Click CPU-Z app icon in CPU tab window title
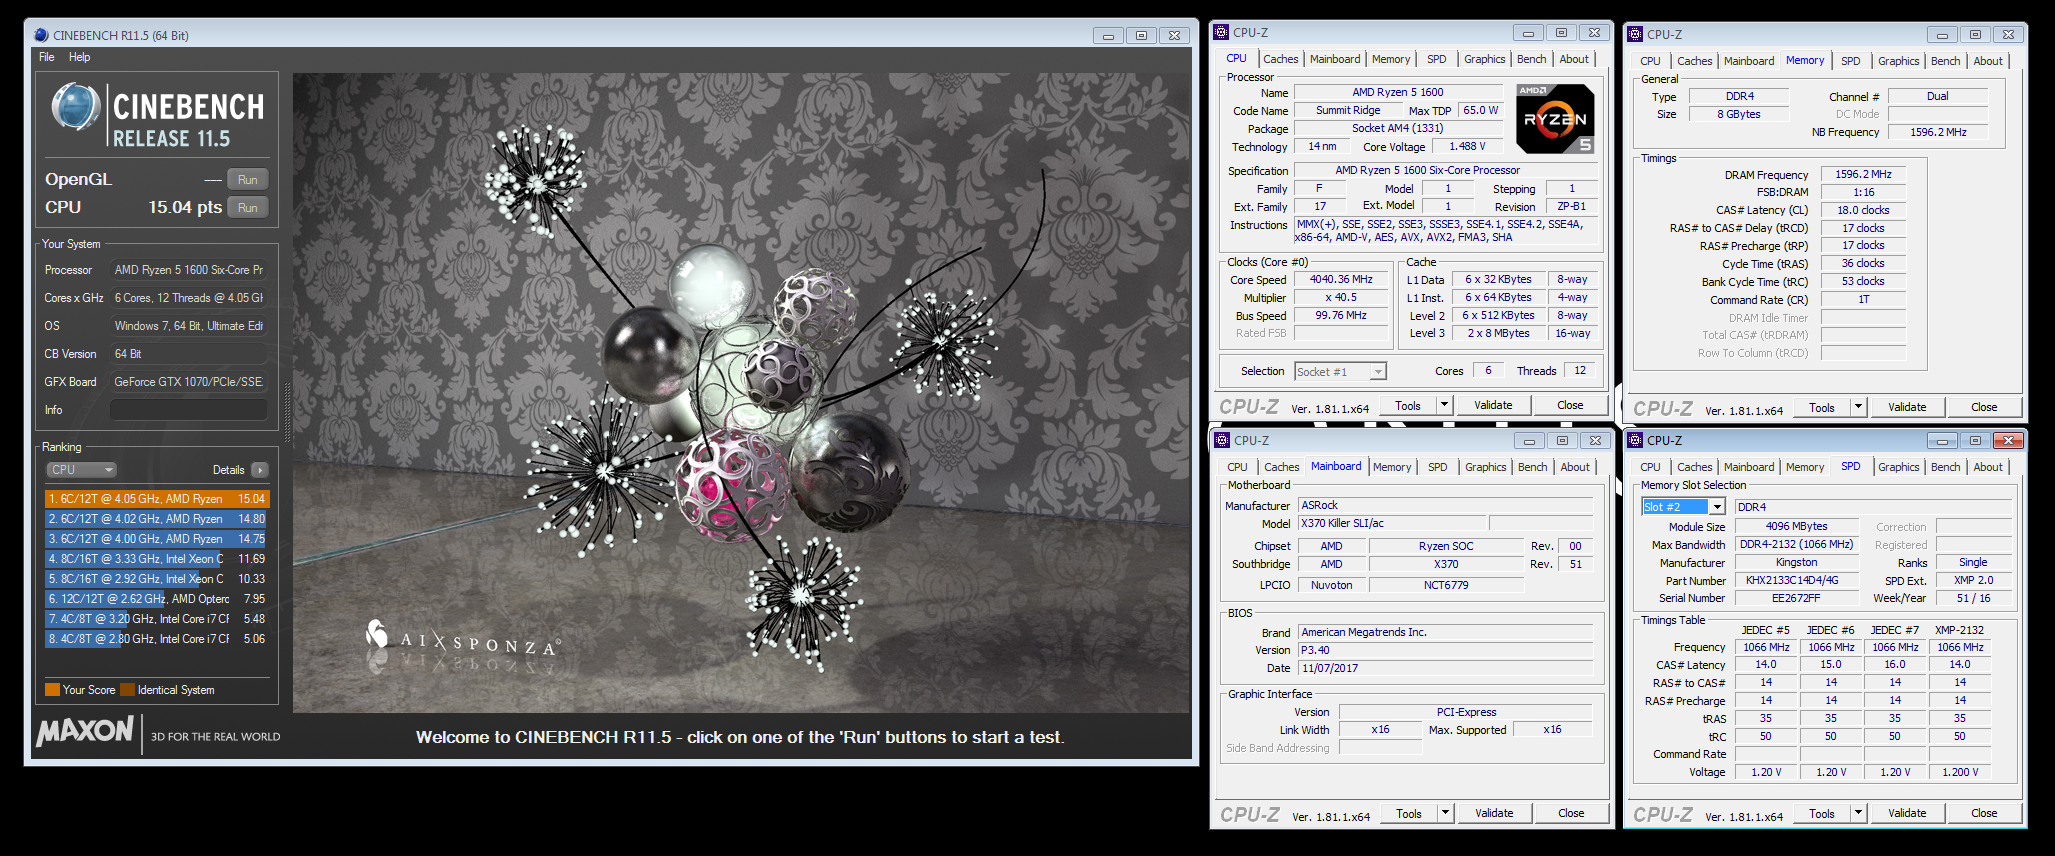Screen dimensions: 2055x856 click(1221, 33)
